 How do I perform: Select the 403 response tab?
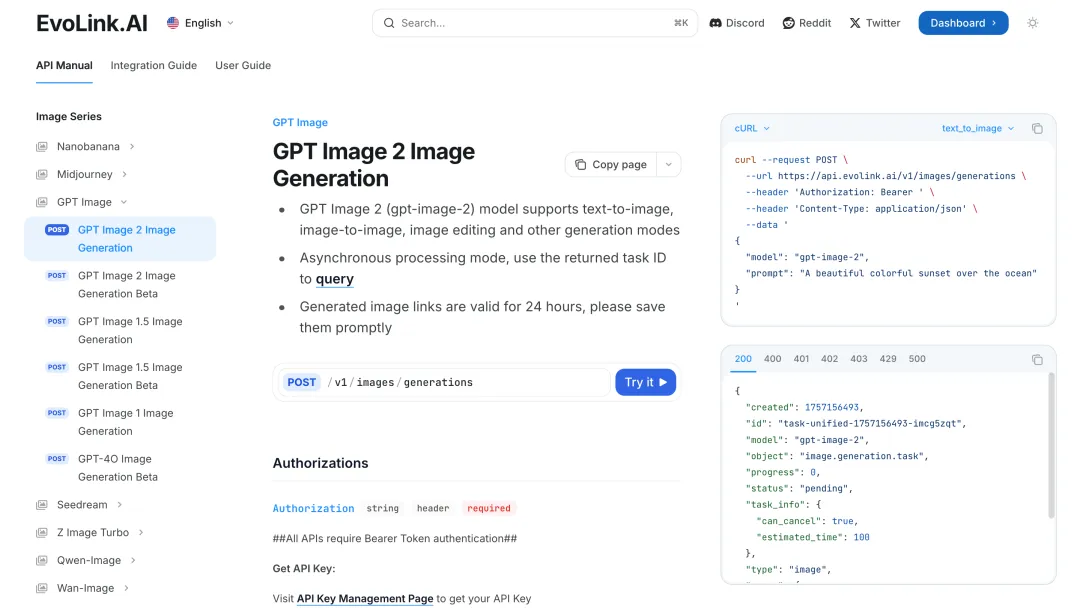[859, 359]
